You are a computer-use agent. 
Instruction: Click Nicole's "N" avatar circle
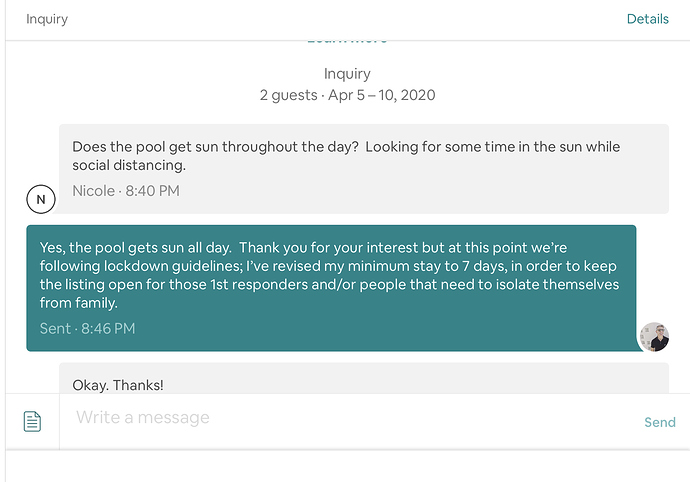point(40,200)
